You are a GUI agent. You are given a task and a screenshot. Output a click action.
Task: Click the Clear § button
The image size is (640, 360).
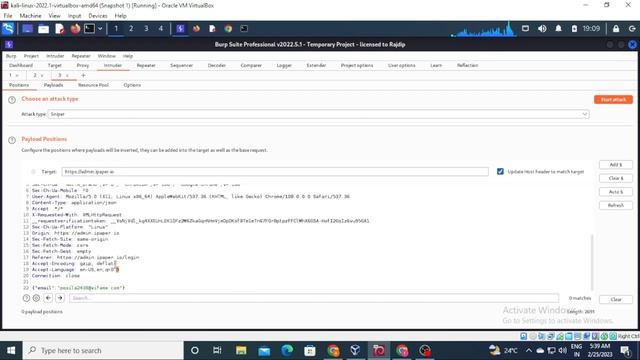pos(616,178)
